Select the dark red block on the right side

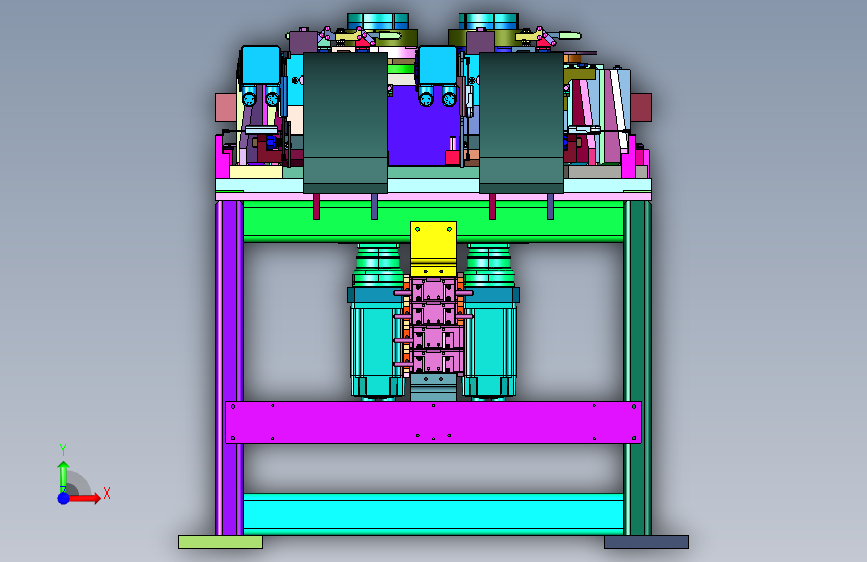(641, 107)
